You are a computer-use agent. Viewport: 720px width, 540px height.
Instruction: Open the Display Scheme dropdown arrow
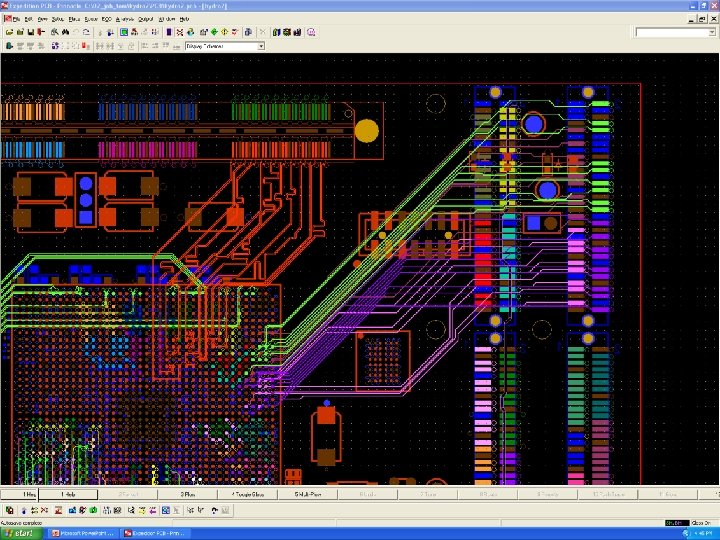pos(261,46)
